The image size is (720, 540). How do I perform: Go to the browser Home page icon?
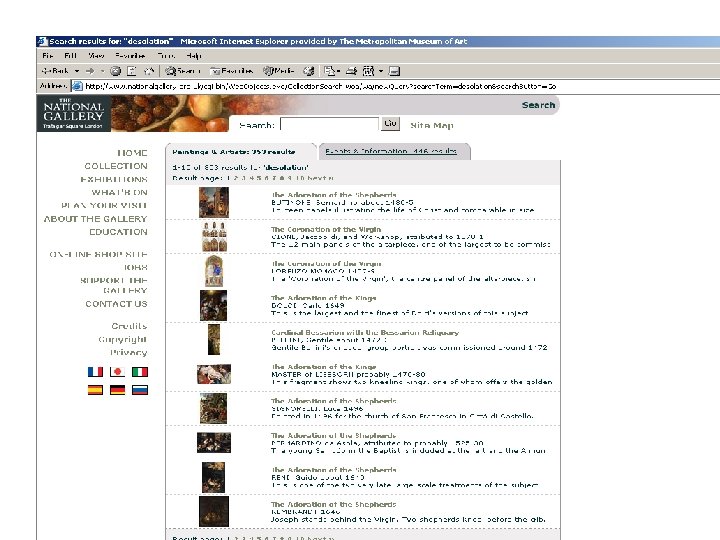click(x=149, y=71)
